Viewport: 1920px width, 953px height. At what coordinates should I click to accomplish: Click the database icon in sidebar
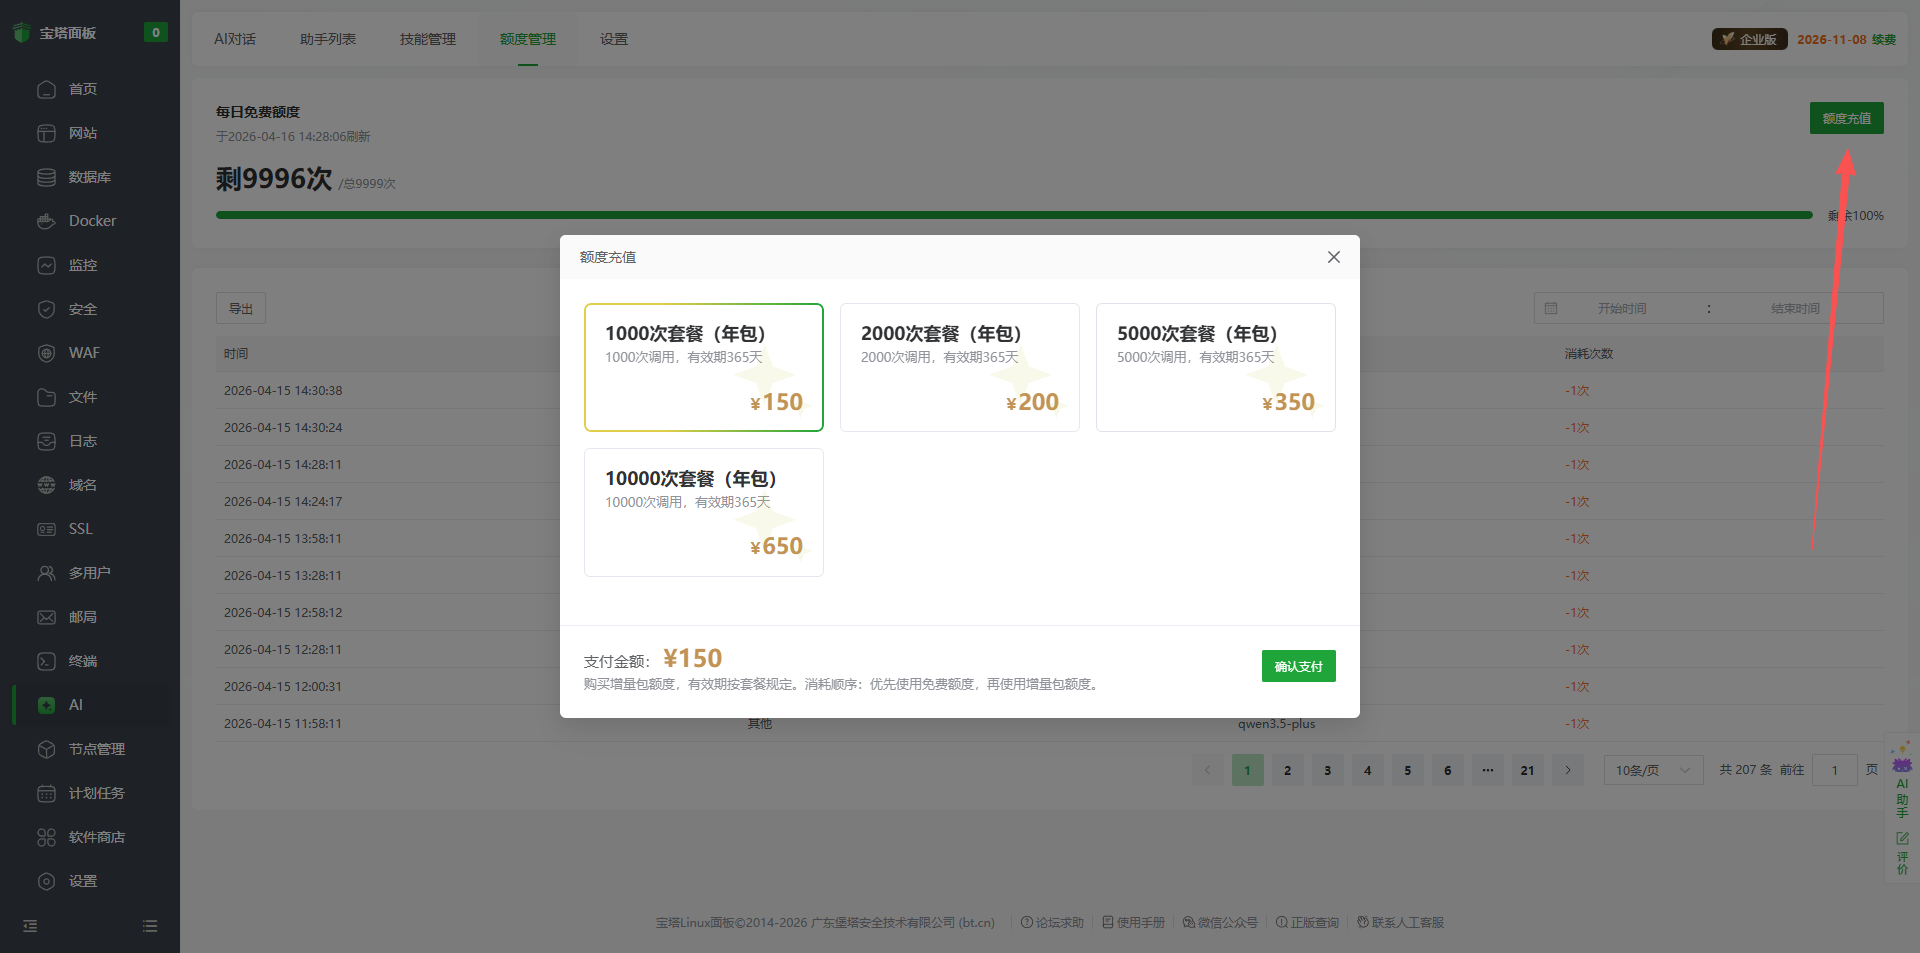click(46, 177)
